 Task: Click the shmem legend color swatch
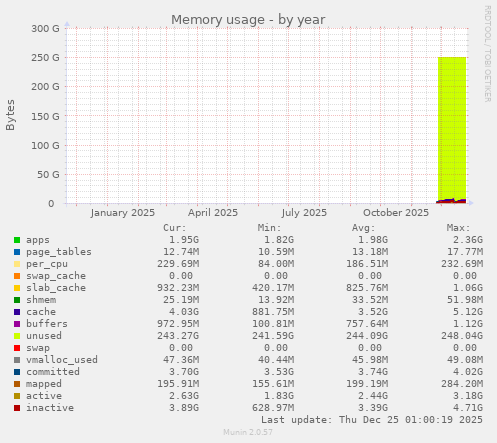[17, 300]
